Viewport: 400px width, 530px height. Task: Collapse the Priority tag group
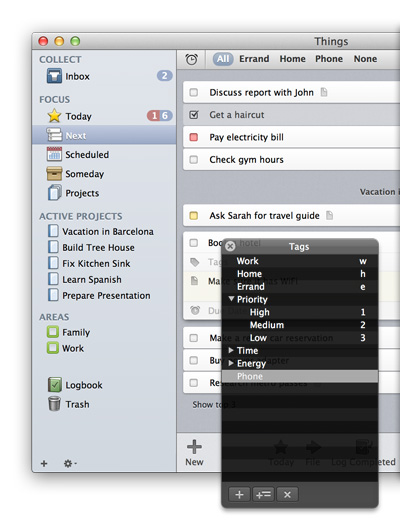pyautogui.click(x=231, y=299)
